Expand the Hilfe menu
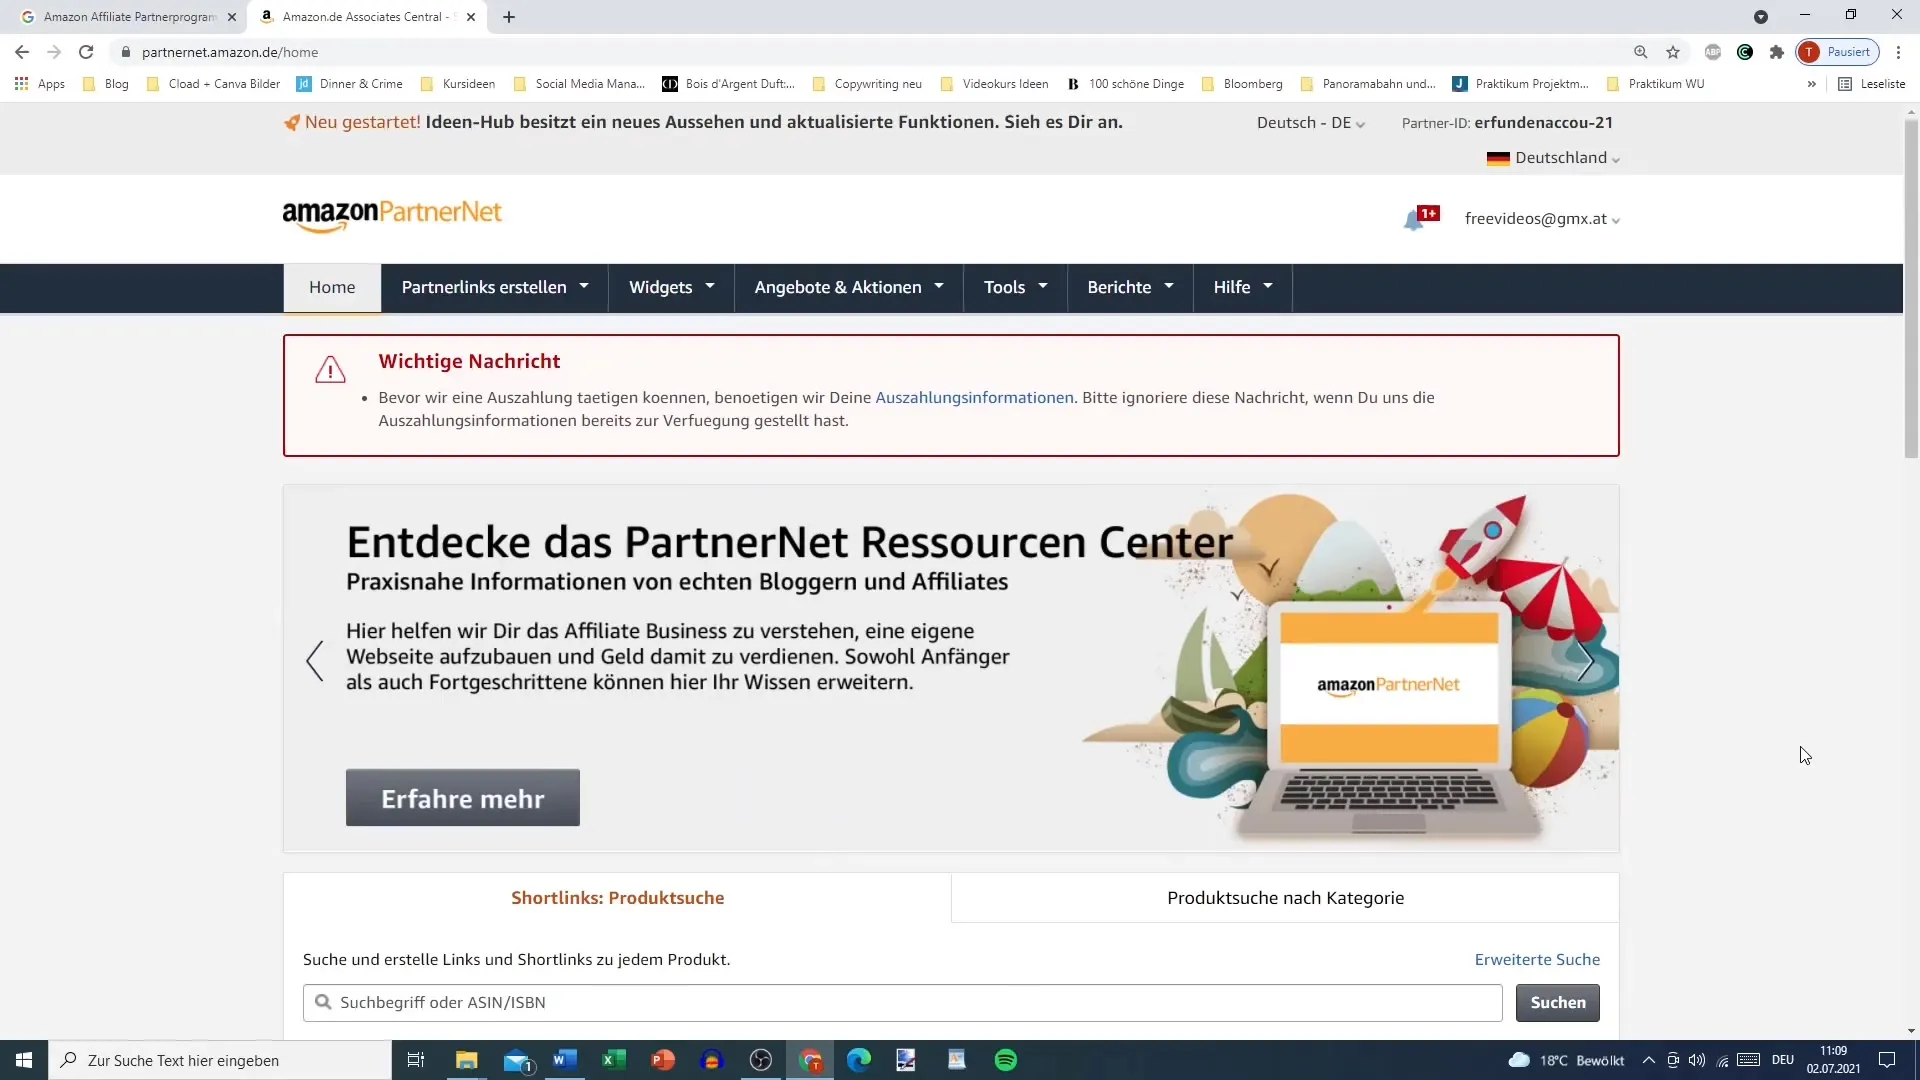The image size is (1920, 1080). click(1243, 288)
